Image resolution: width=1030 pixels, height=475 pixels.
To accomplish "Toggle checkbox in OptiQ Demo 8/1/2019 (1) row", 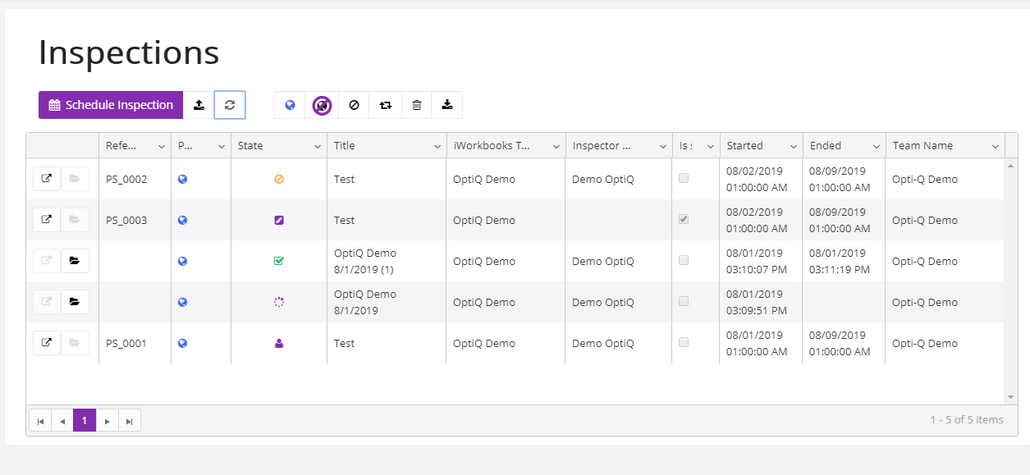I will point(683,261).
